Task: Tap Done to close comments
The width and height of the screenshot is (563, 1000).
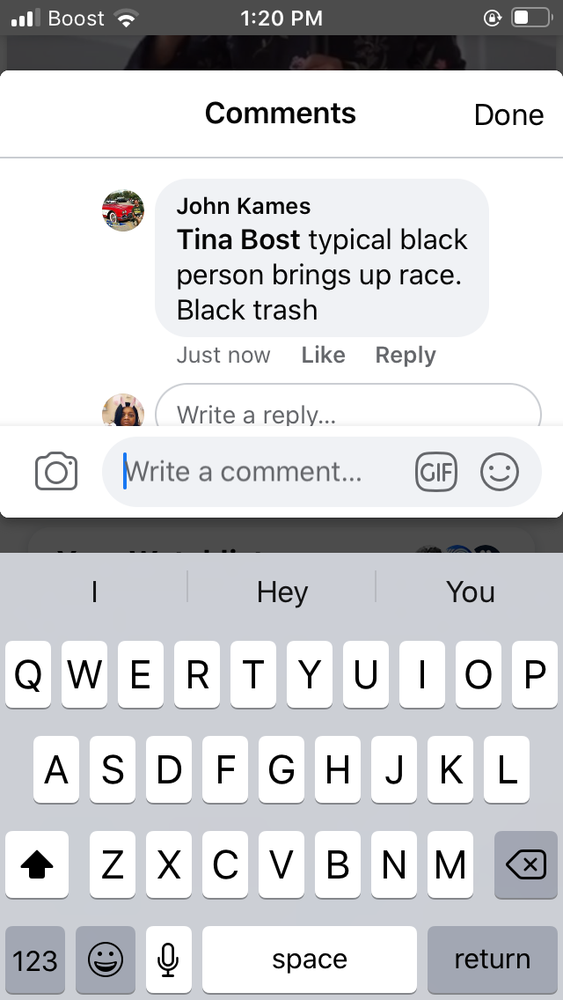Action: (x=509, y=115)
